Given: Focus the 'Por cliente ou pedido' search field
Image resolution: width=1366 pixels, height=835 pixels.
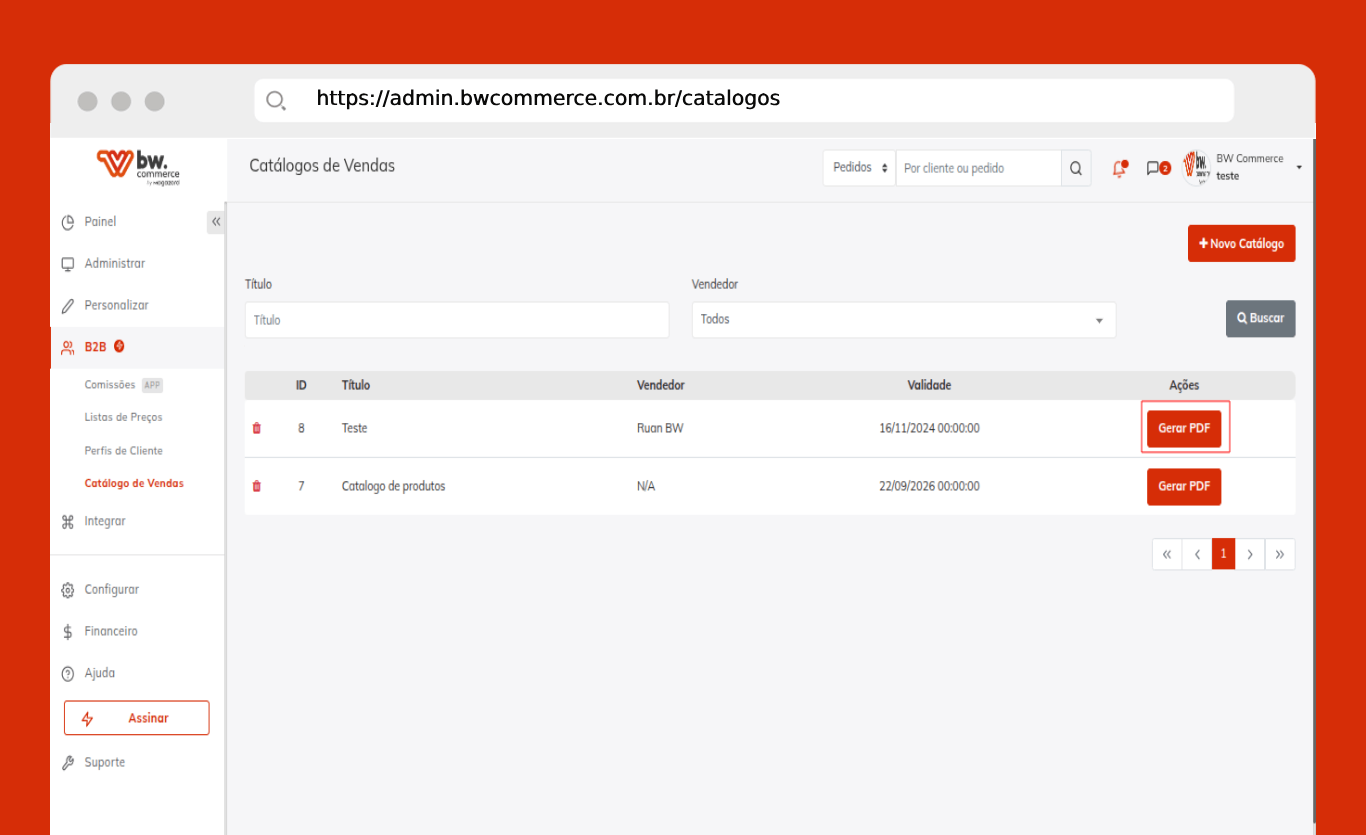Looking at the screenshot, I should click(978, 168).
